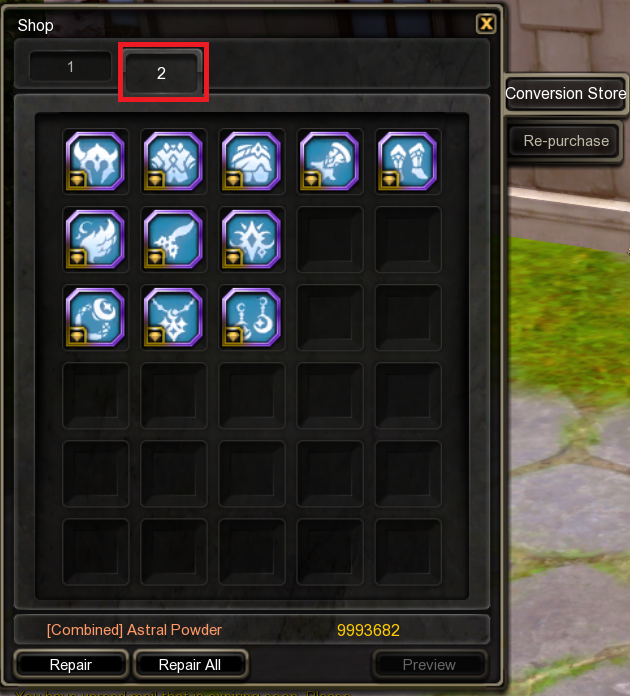Choose the star-shaped decal item icon
Image resolution: width=630 pixels, height=696 pixels.
click(x=252, y=239)
